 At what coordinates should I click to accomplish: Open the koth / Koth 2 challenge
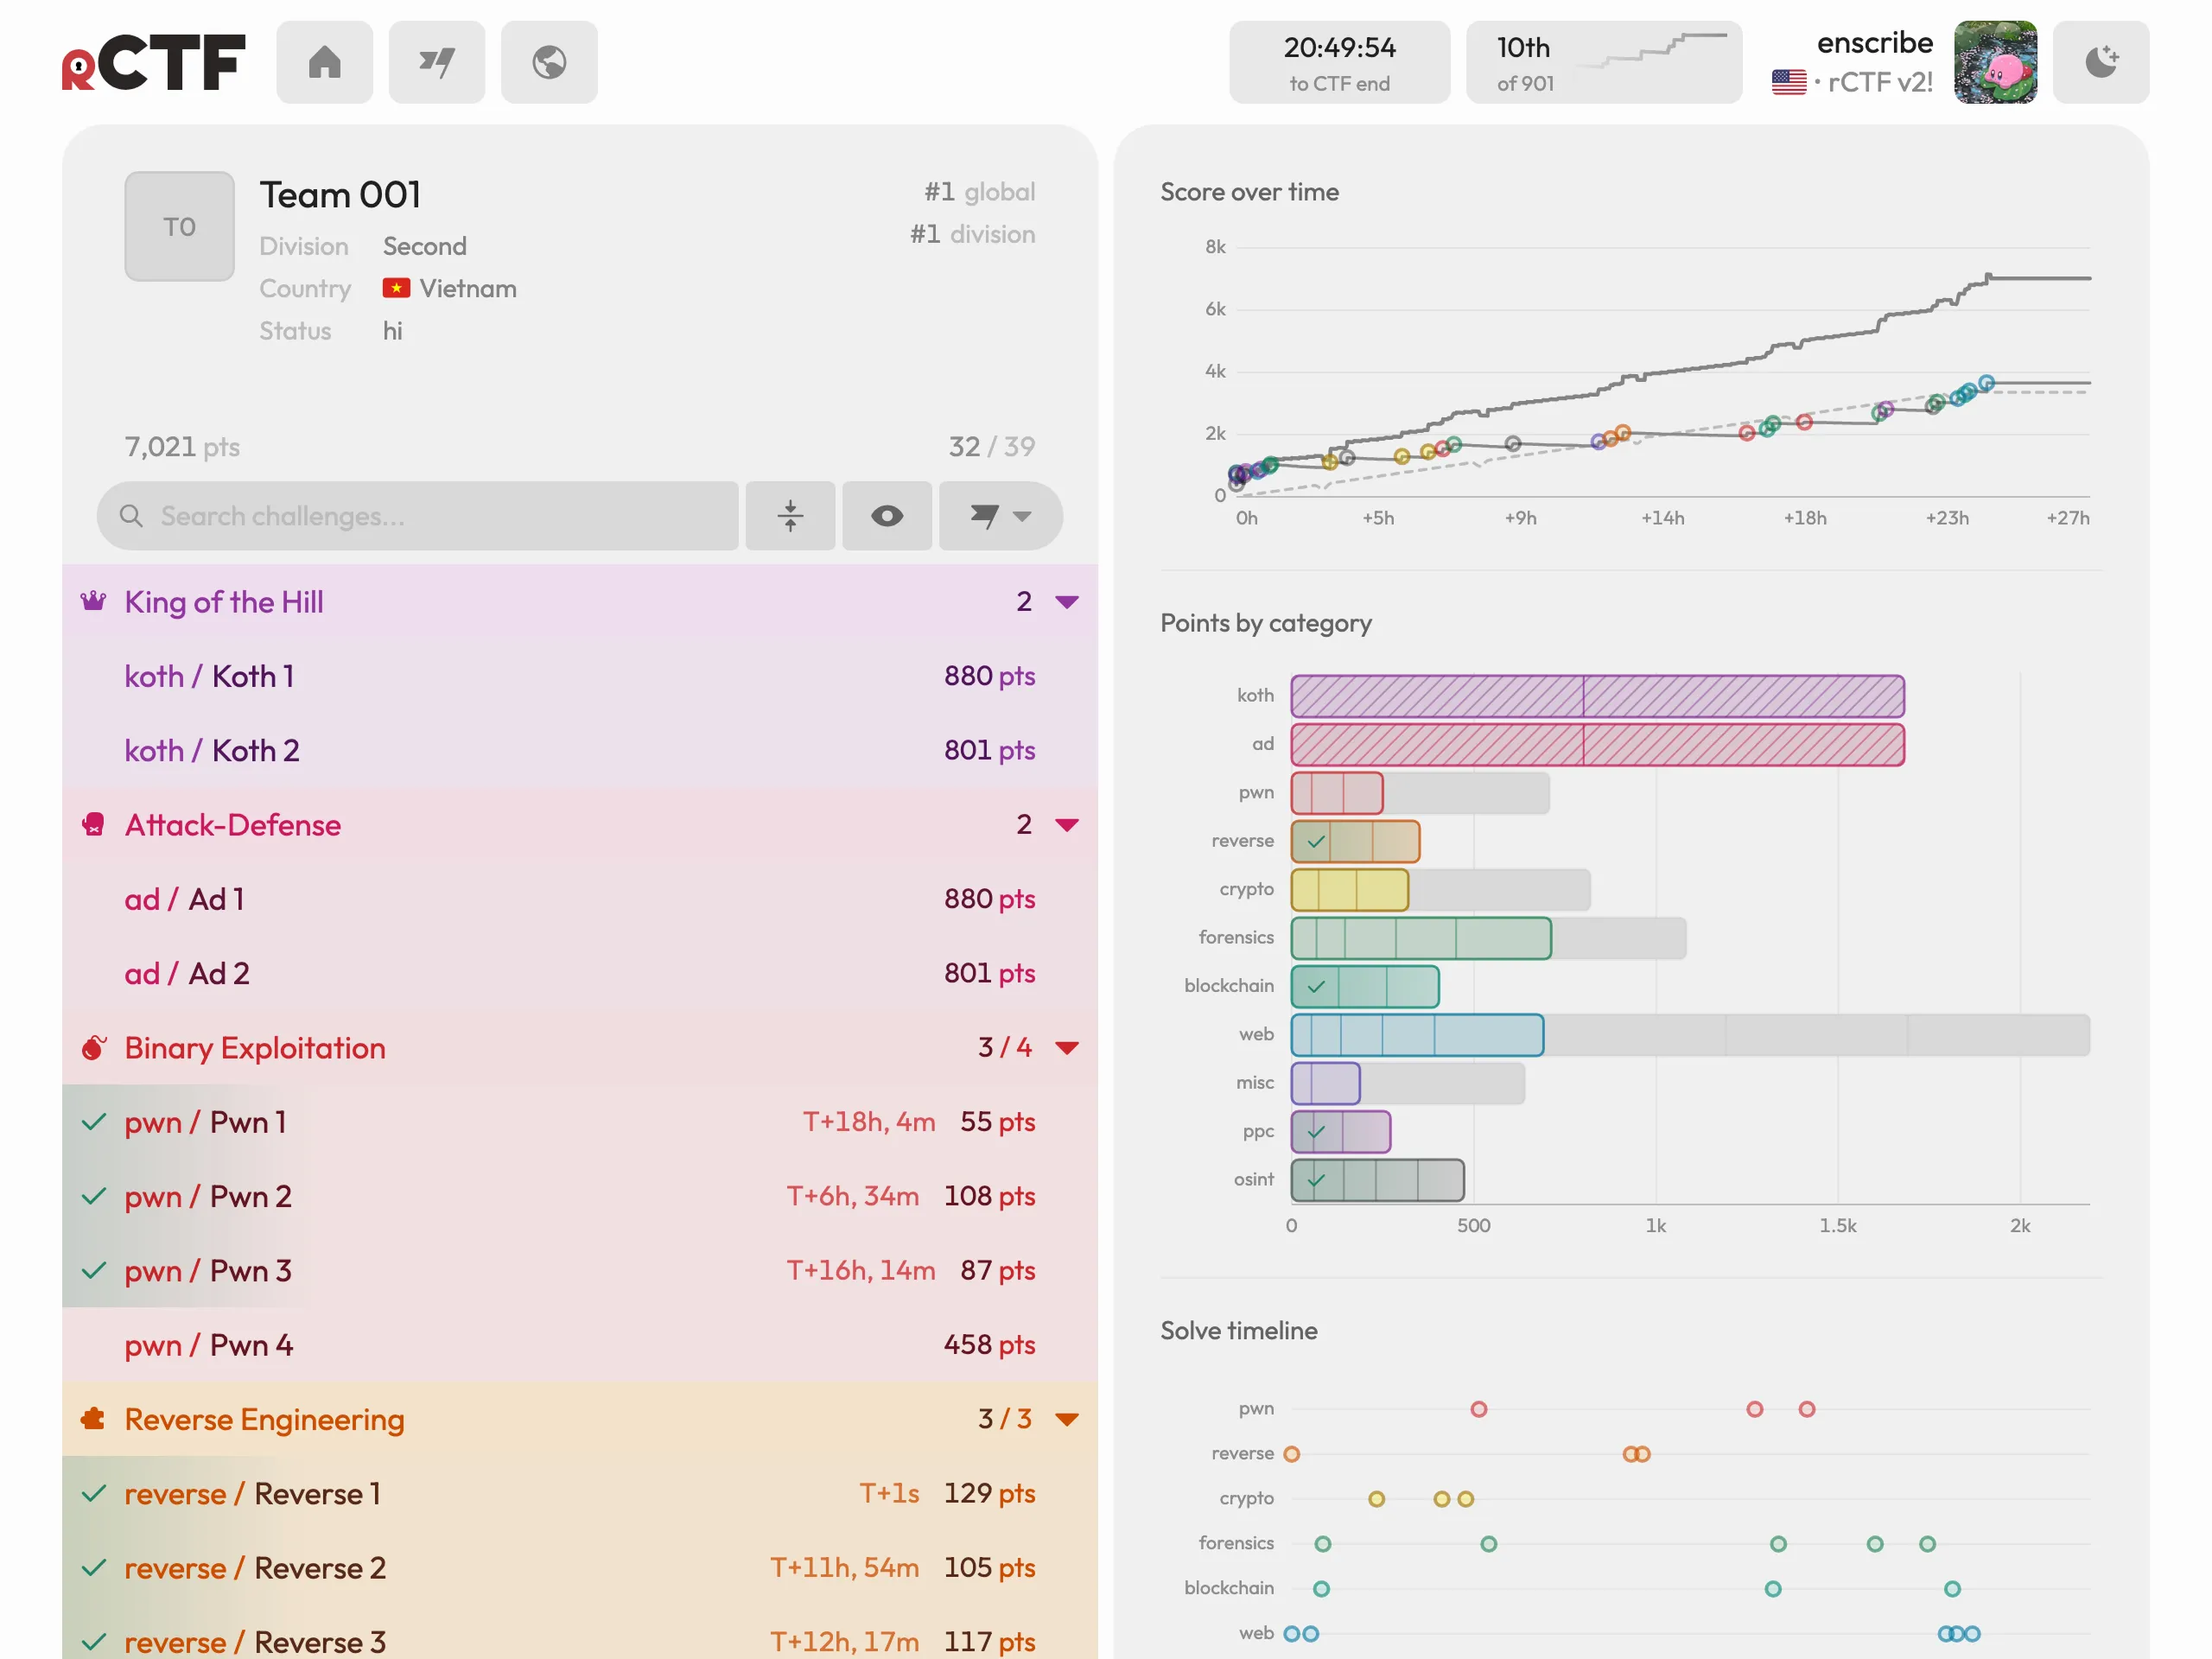[580, 750]
